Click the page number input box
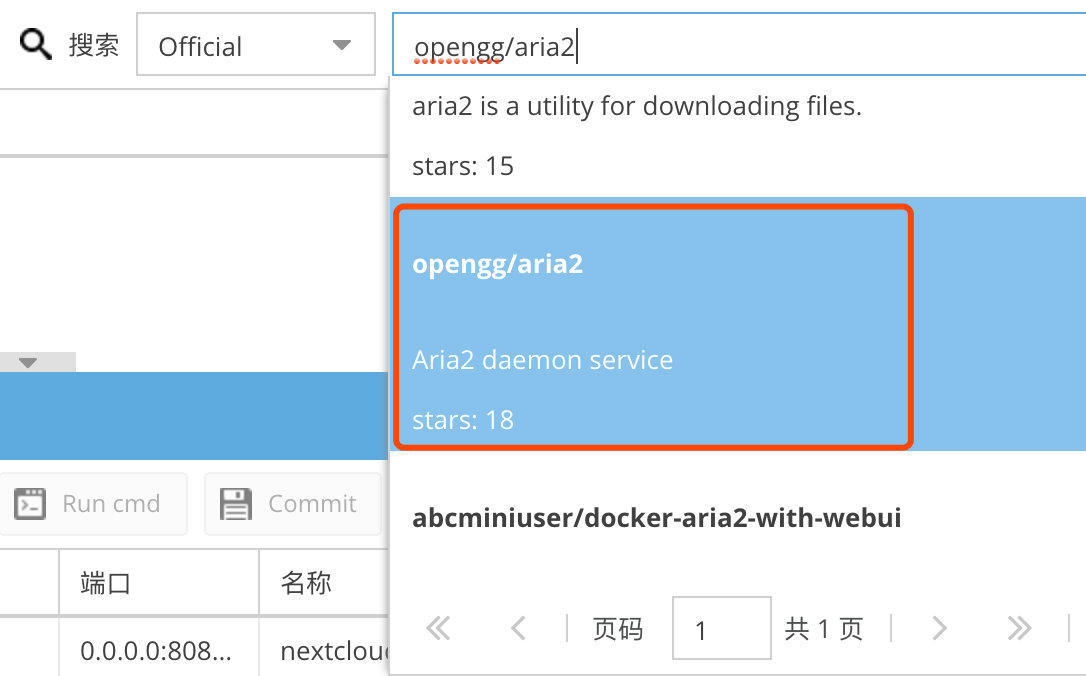This screenshot has height=676, width=1086. [721, 628]
